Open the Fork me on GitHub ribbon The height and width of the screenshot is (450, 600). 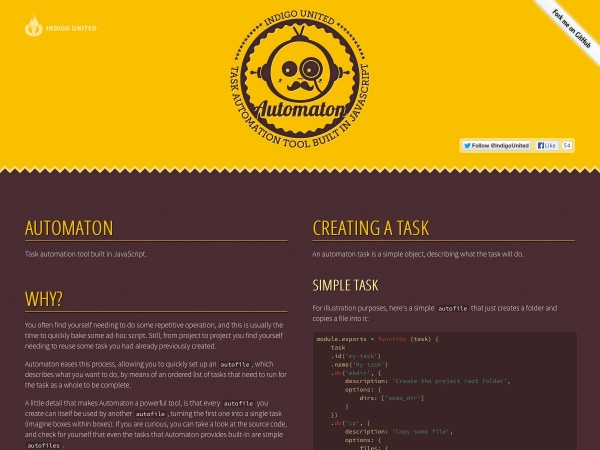tap(571, 29)
